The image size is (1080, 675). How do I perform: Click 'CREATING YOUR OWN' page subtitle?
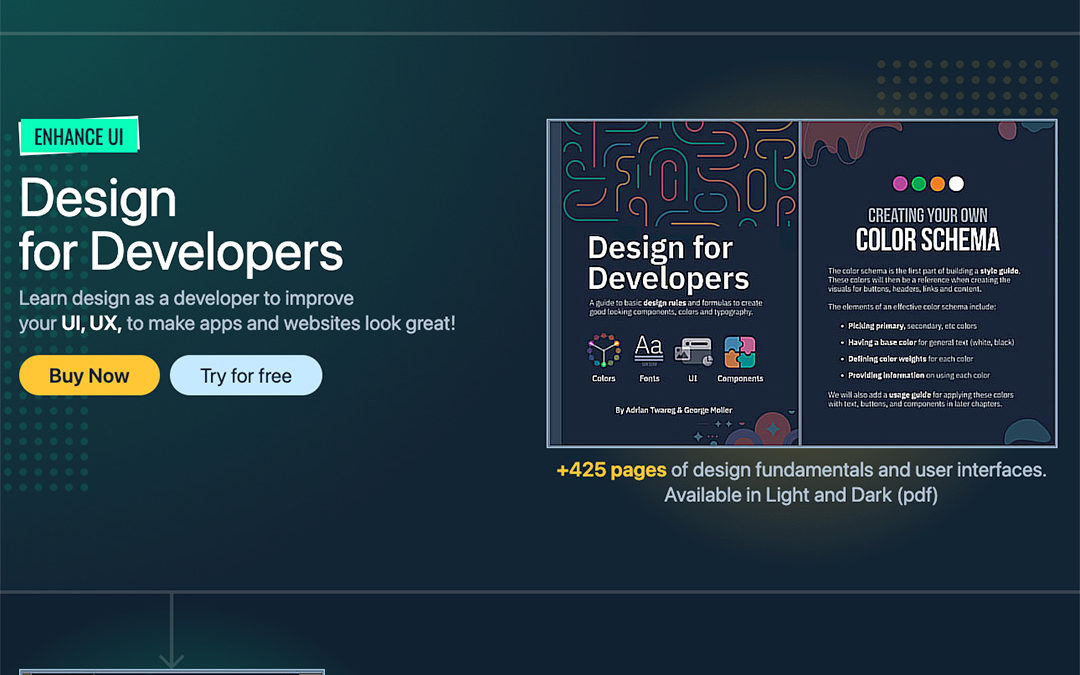coord(928,215)
